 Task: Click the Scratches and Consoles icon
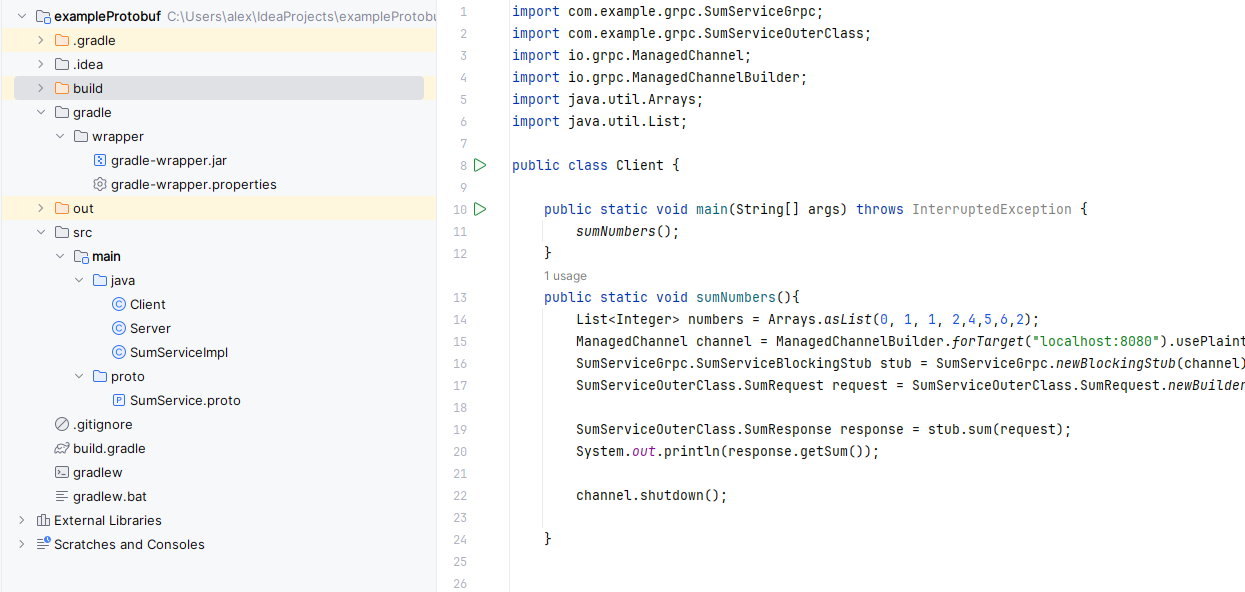tap(43, 544)
